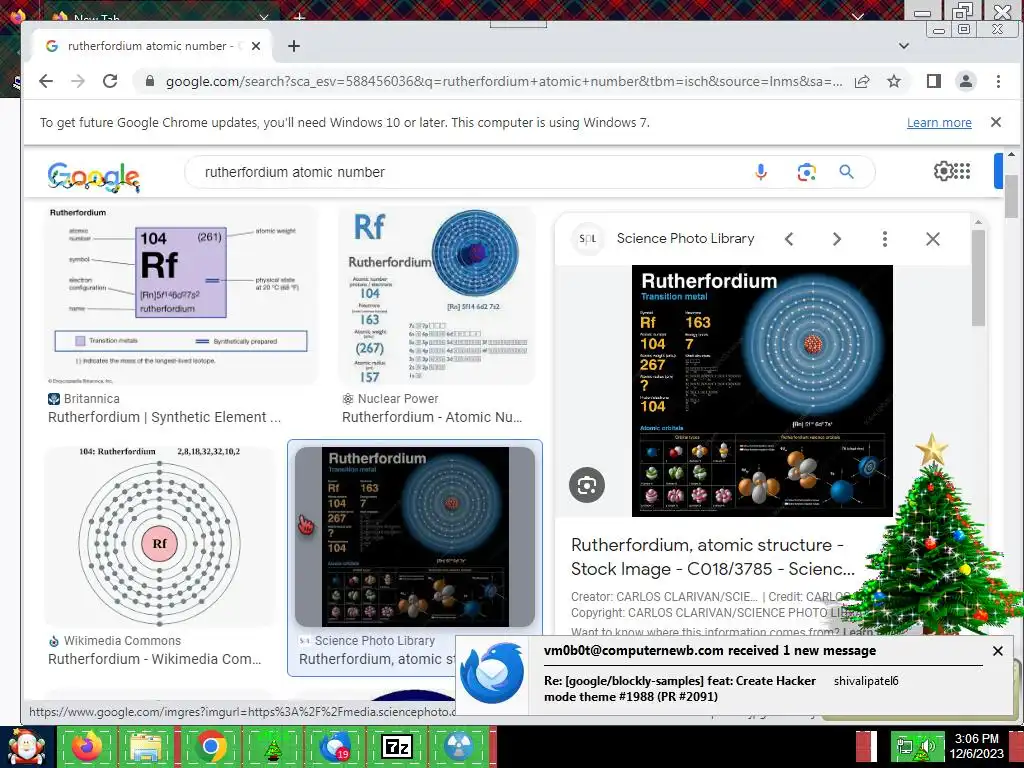Click Science Photo Library source name
The image size is (1024, 768).
[x=685, y=238]
